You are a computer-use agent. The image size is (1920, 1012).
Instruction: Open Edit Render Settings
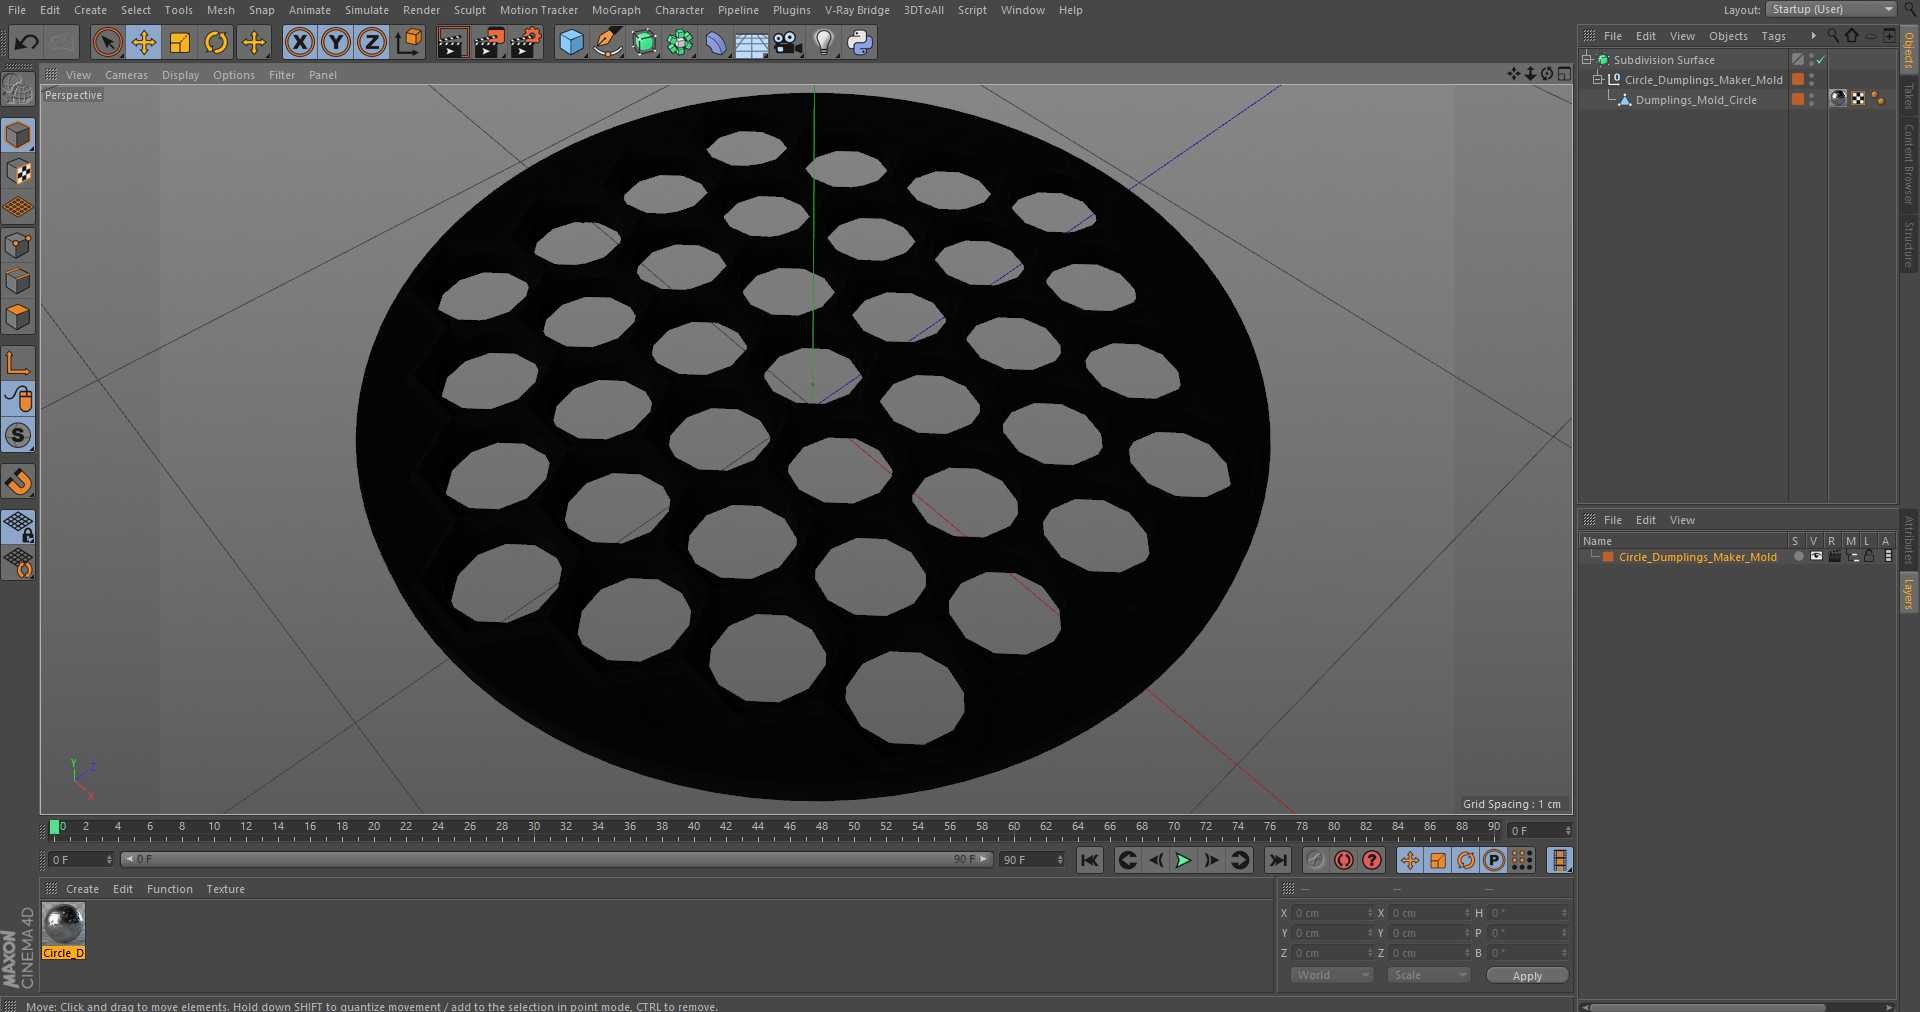click(x=526, y=42)
